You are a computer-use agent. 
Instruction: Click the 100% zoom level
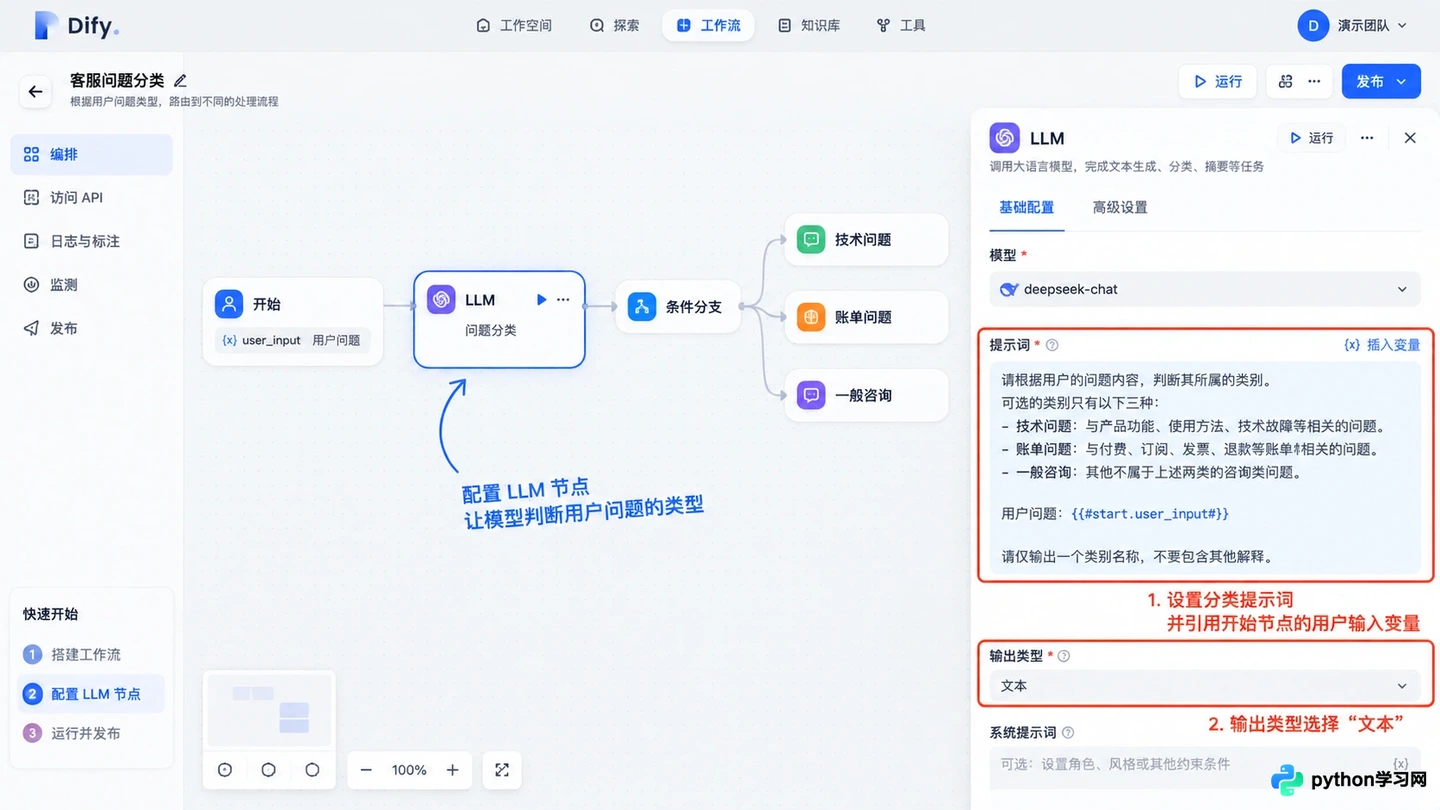point(409,770)
